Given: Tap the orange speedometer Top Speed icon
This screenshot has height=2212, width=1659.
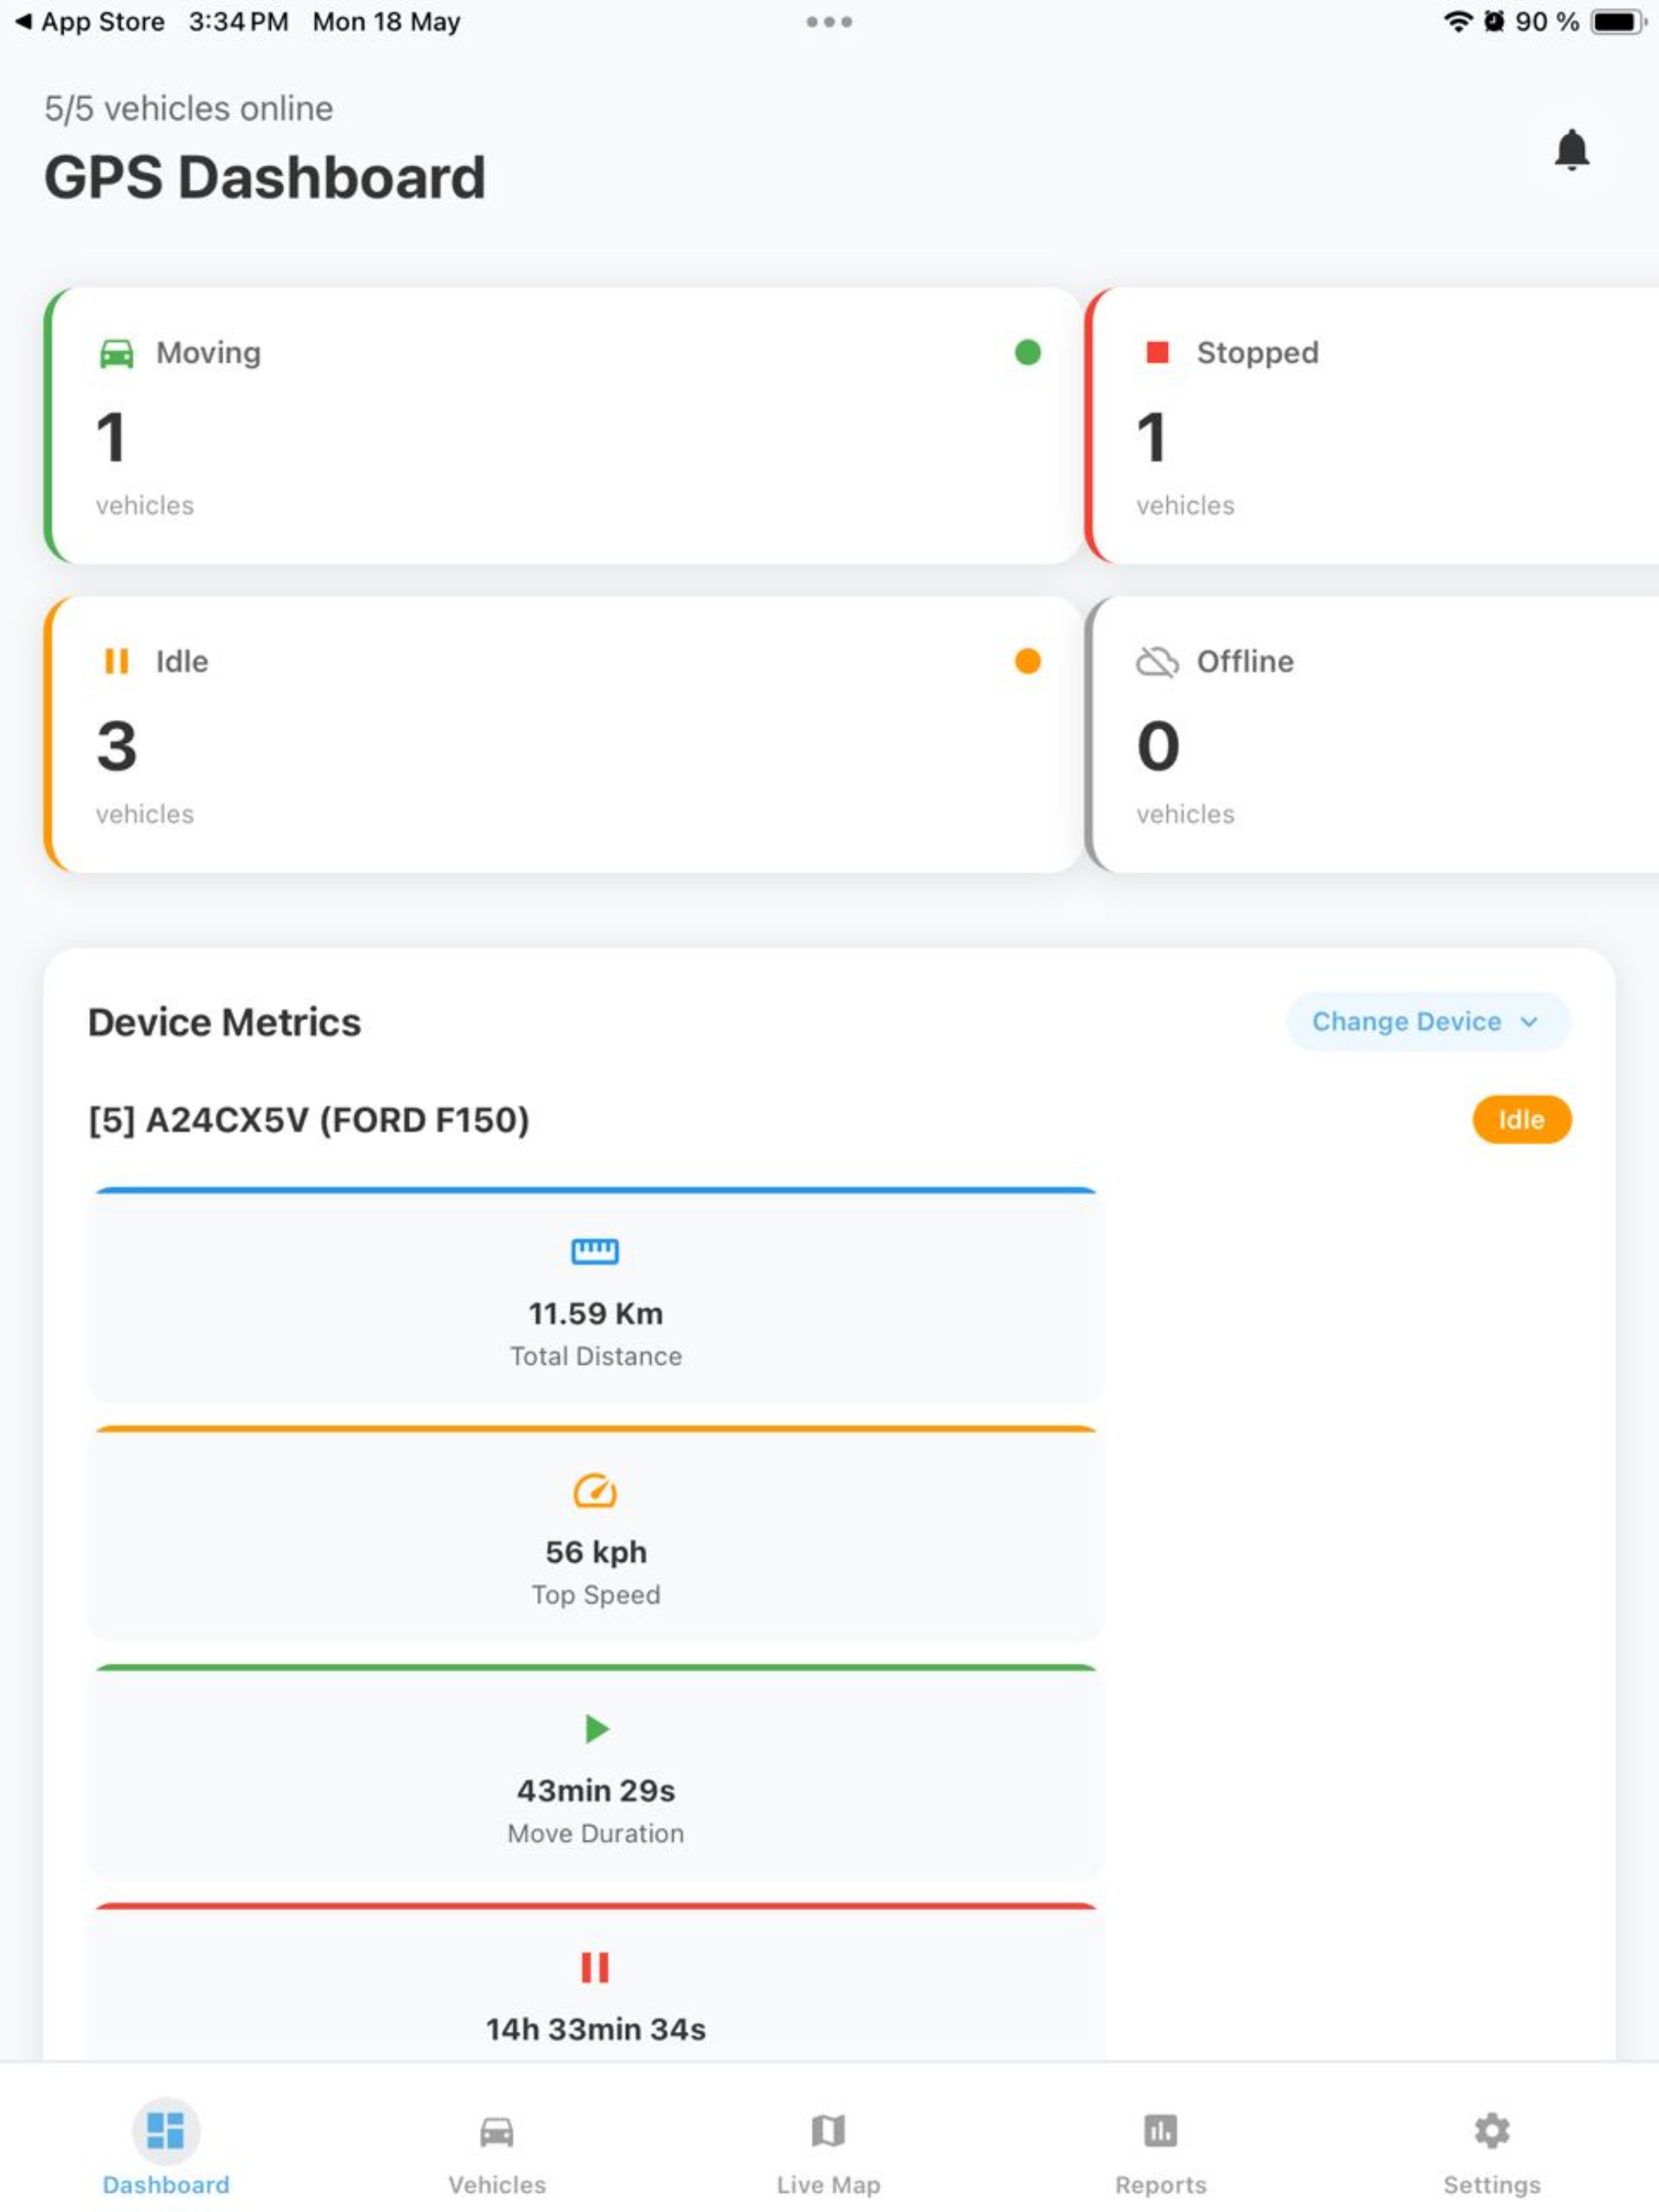Looking at the screenshot, I should (595, 1490).
